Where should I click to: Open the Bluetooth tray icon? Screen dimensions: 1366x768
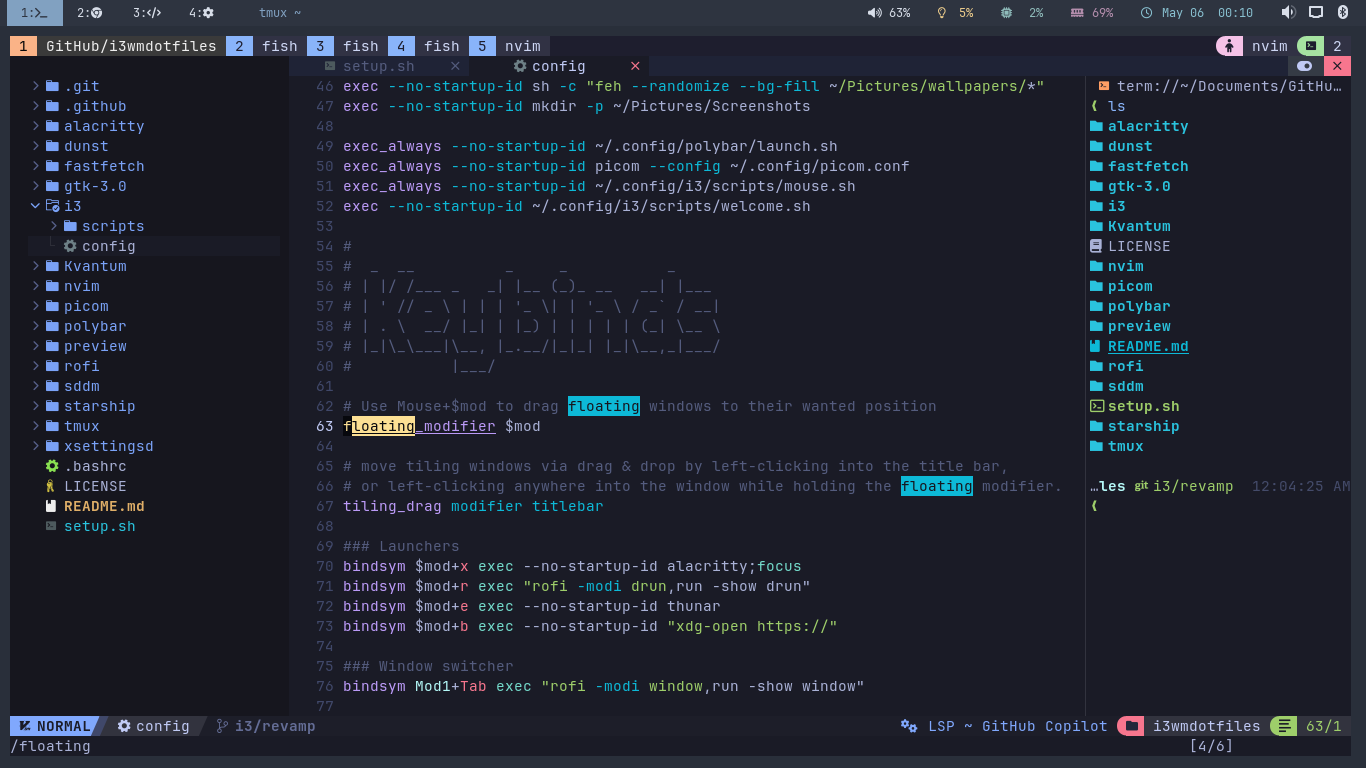(x=1343, y=13)
